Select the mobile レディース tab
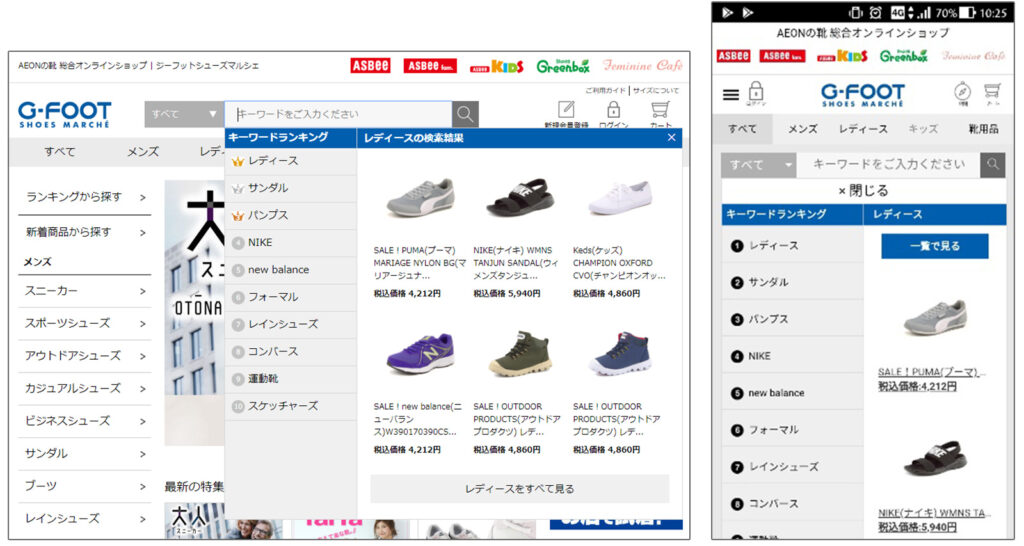Image resolution: width=1024 pixels, height=546 pixels. point(863,129)
